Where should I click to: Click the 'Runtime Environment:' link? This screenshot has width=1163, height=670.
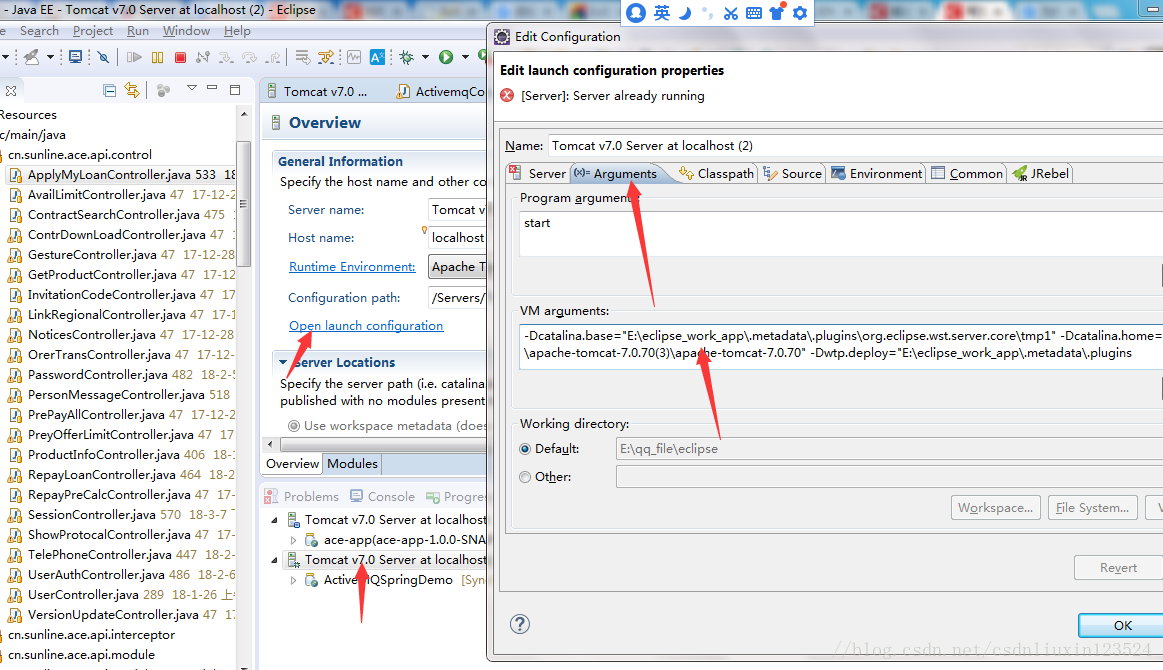coord(352,266)
